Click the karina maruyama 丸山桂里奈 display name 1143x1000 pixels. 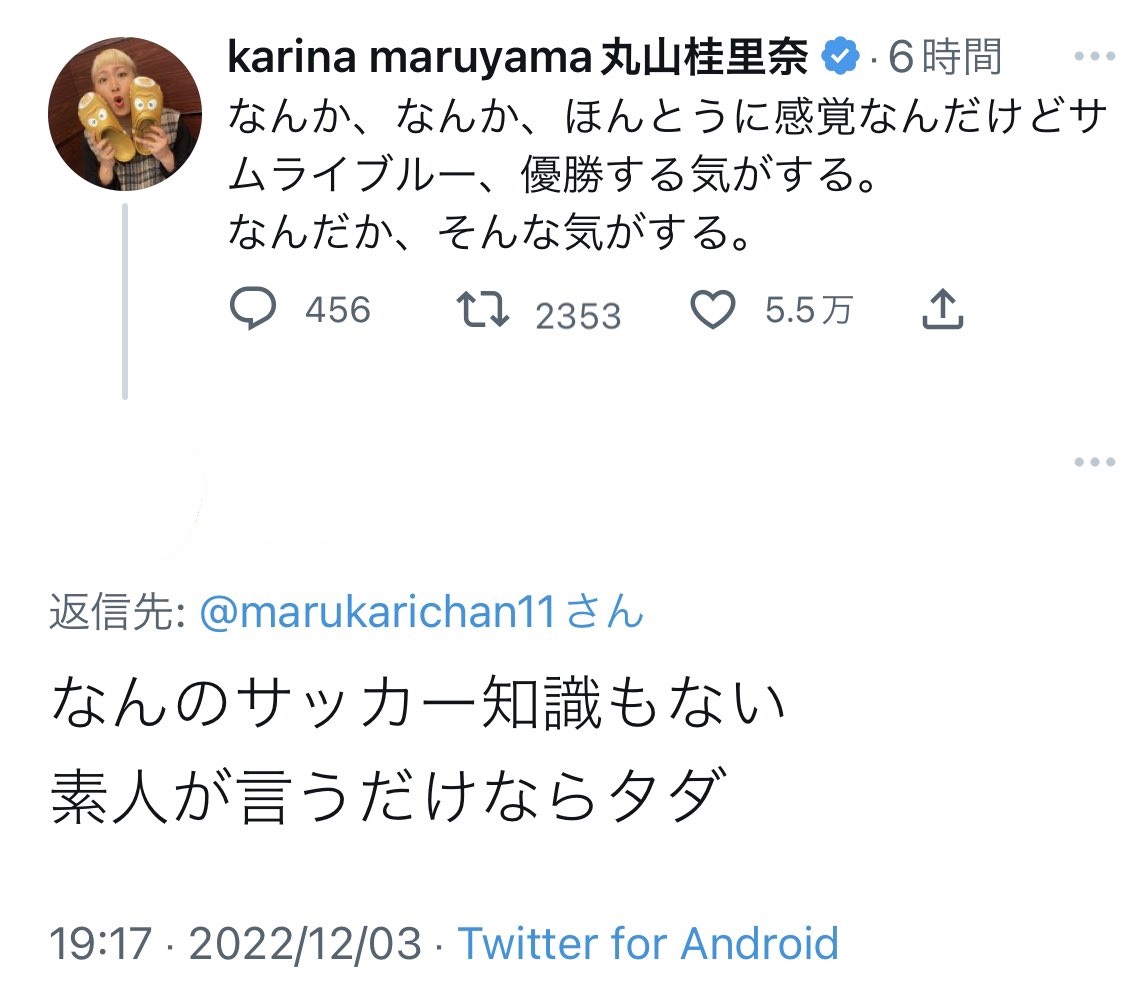coord(517,60)
